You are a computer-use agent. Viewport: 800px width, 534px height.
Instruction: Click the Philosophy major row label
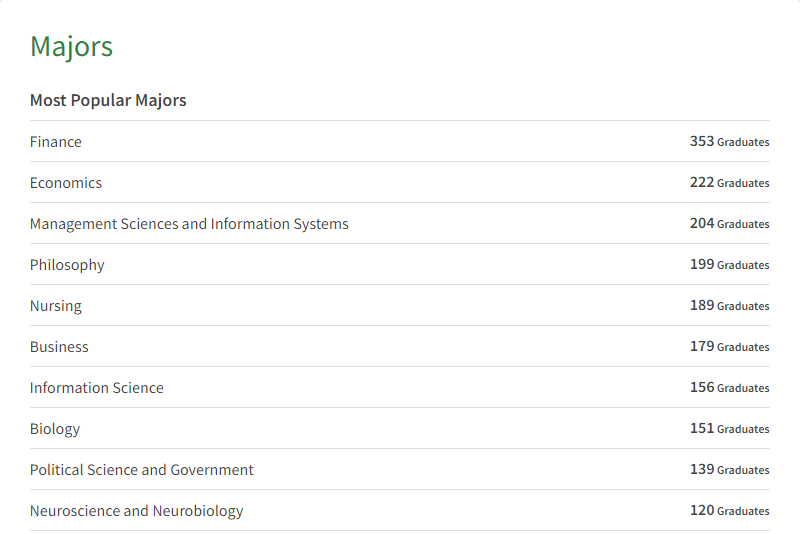click(67, 265)
